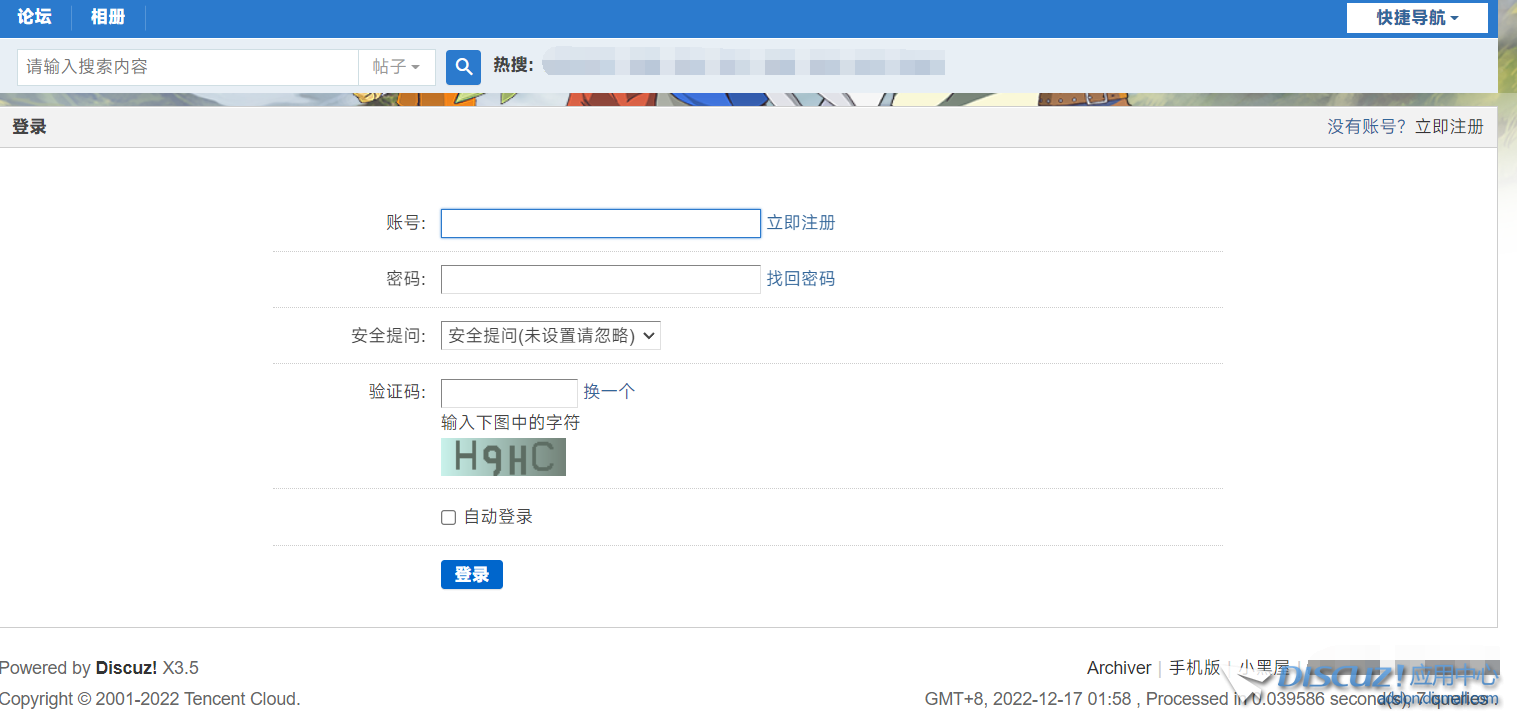Open the Archiver footer link

pyautogui.click(x=1118, y=668)
